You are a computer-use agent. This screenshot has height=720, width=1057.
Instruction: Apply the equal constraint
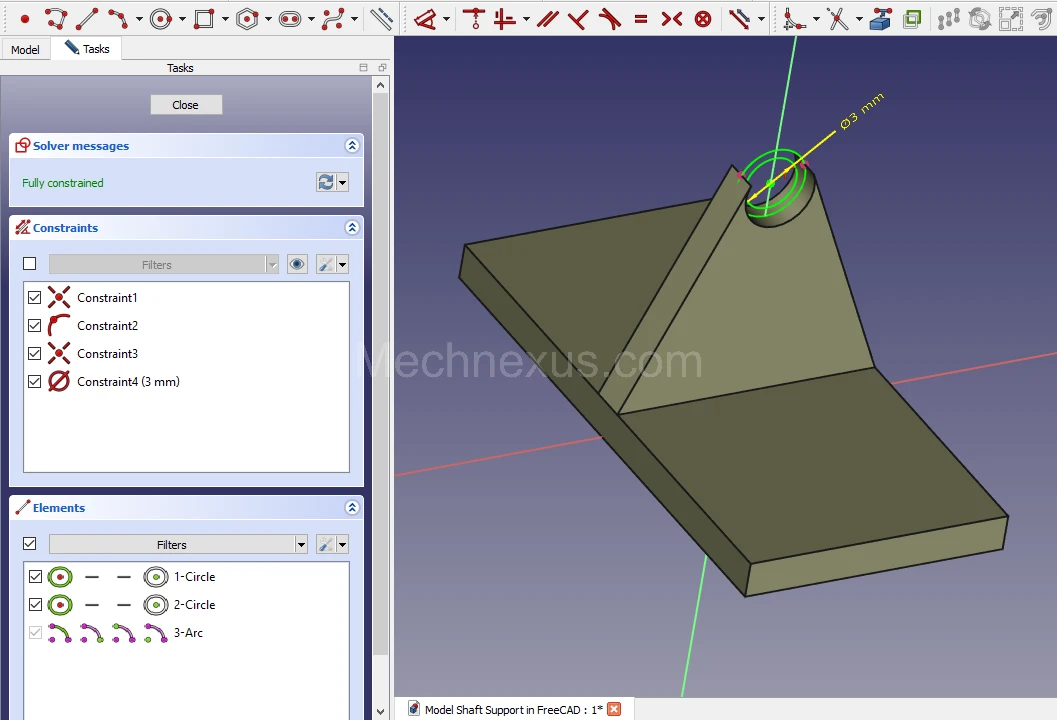(641, 18)
